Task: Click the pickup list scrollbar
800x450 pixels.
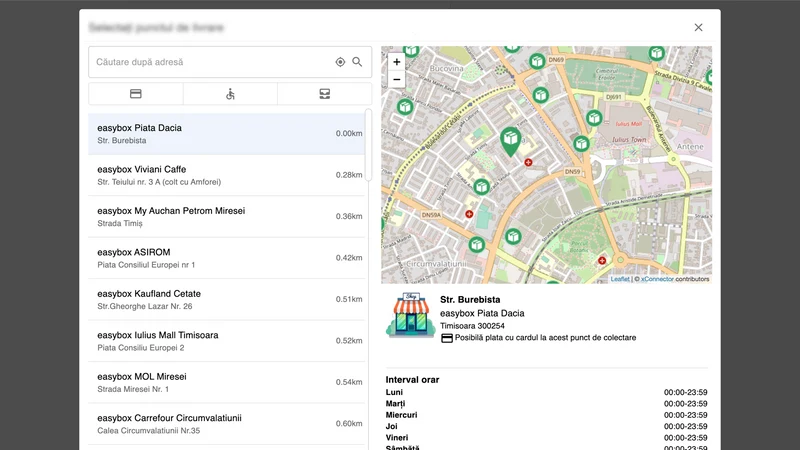Action: [x=368, y=144]
